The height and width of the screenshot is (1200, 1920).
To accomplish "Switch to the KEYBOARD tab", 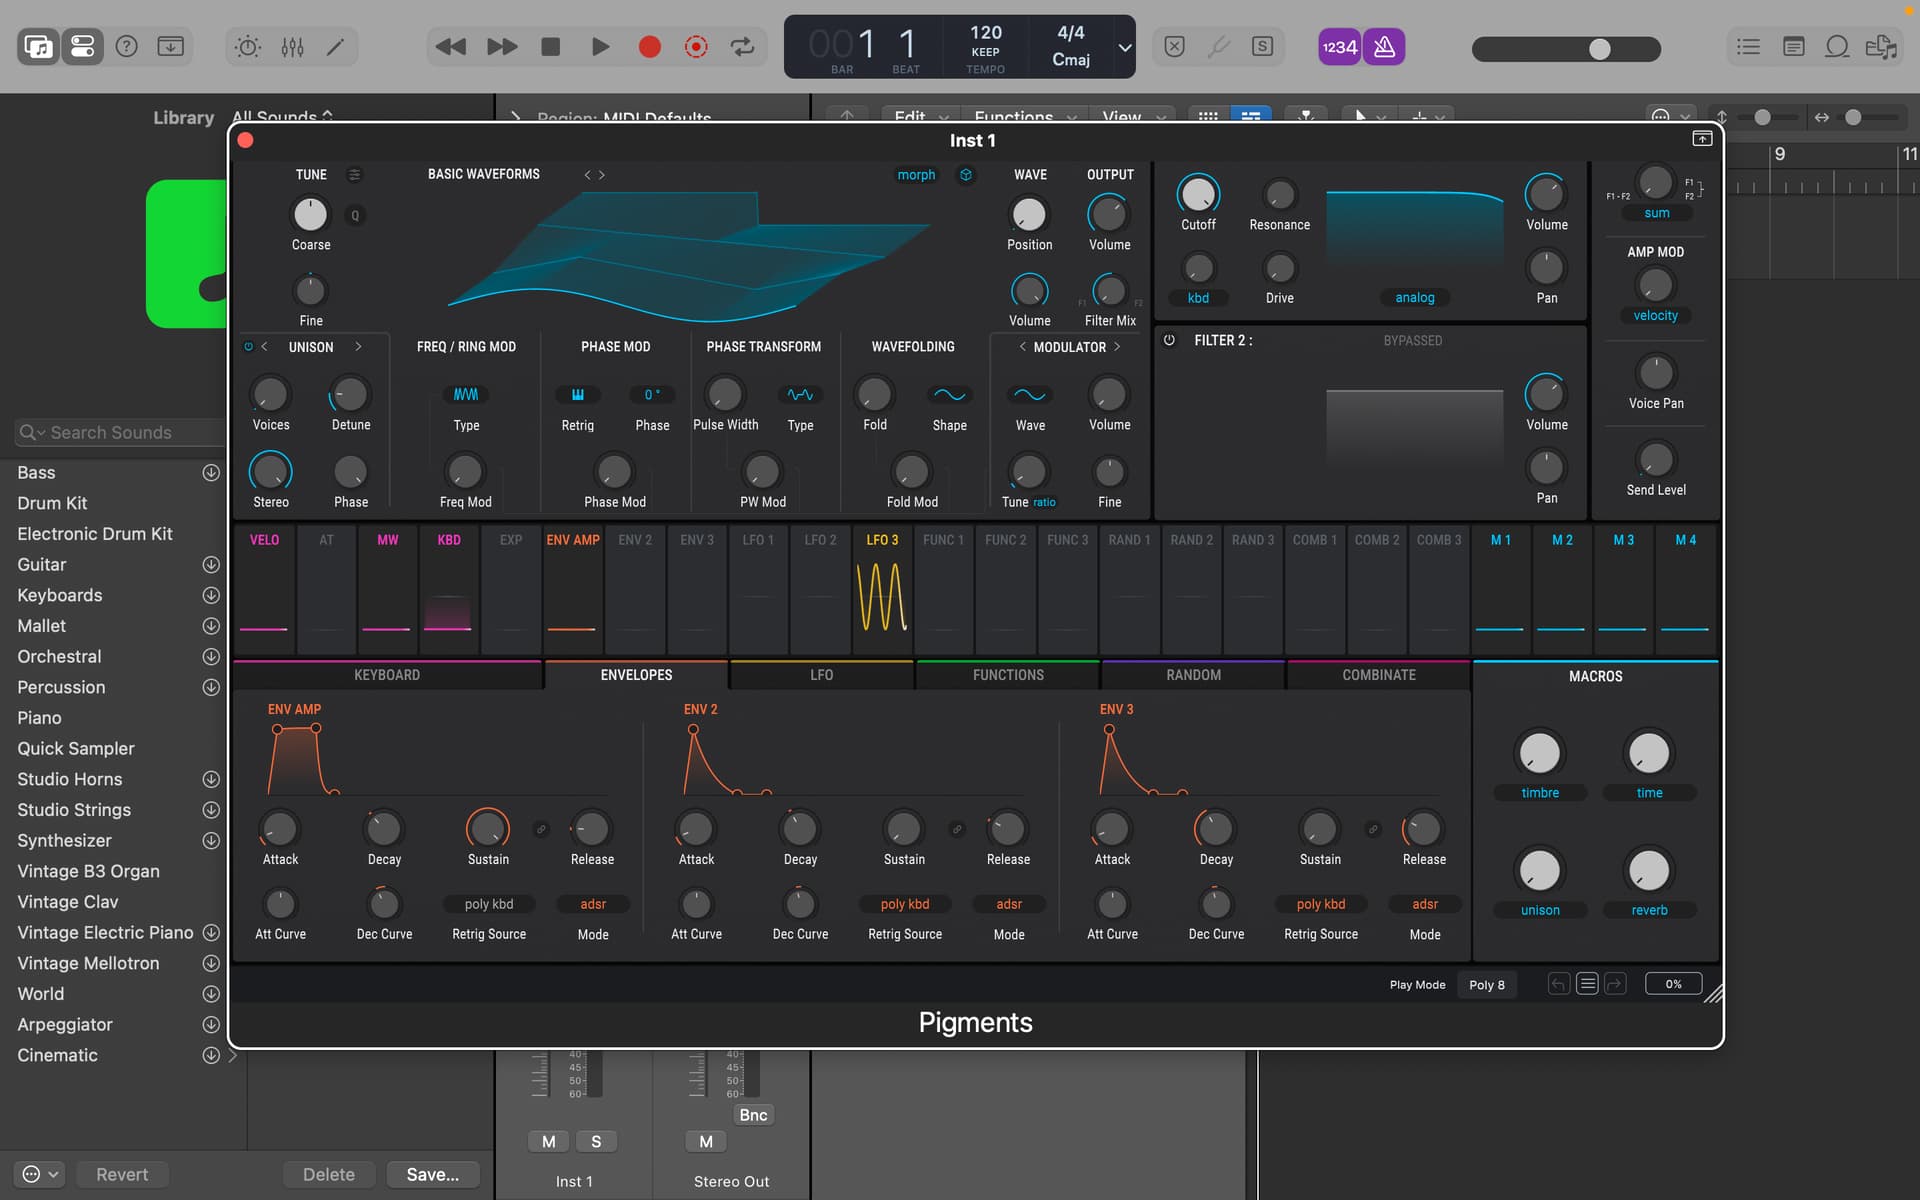I will pos(387,675).
